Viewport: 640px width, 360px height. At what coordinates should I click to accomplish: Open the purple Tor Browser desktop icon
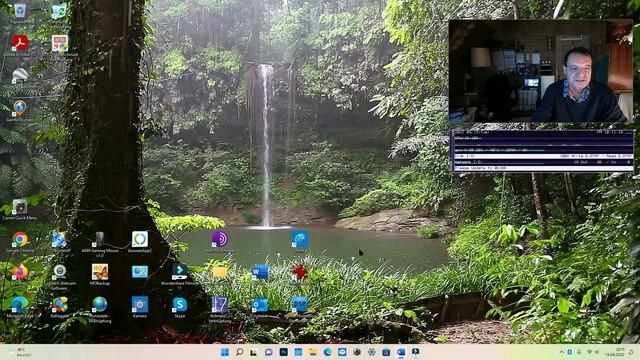coord(220,239)
